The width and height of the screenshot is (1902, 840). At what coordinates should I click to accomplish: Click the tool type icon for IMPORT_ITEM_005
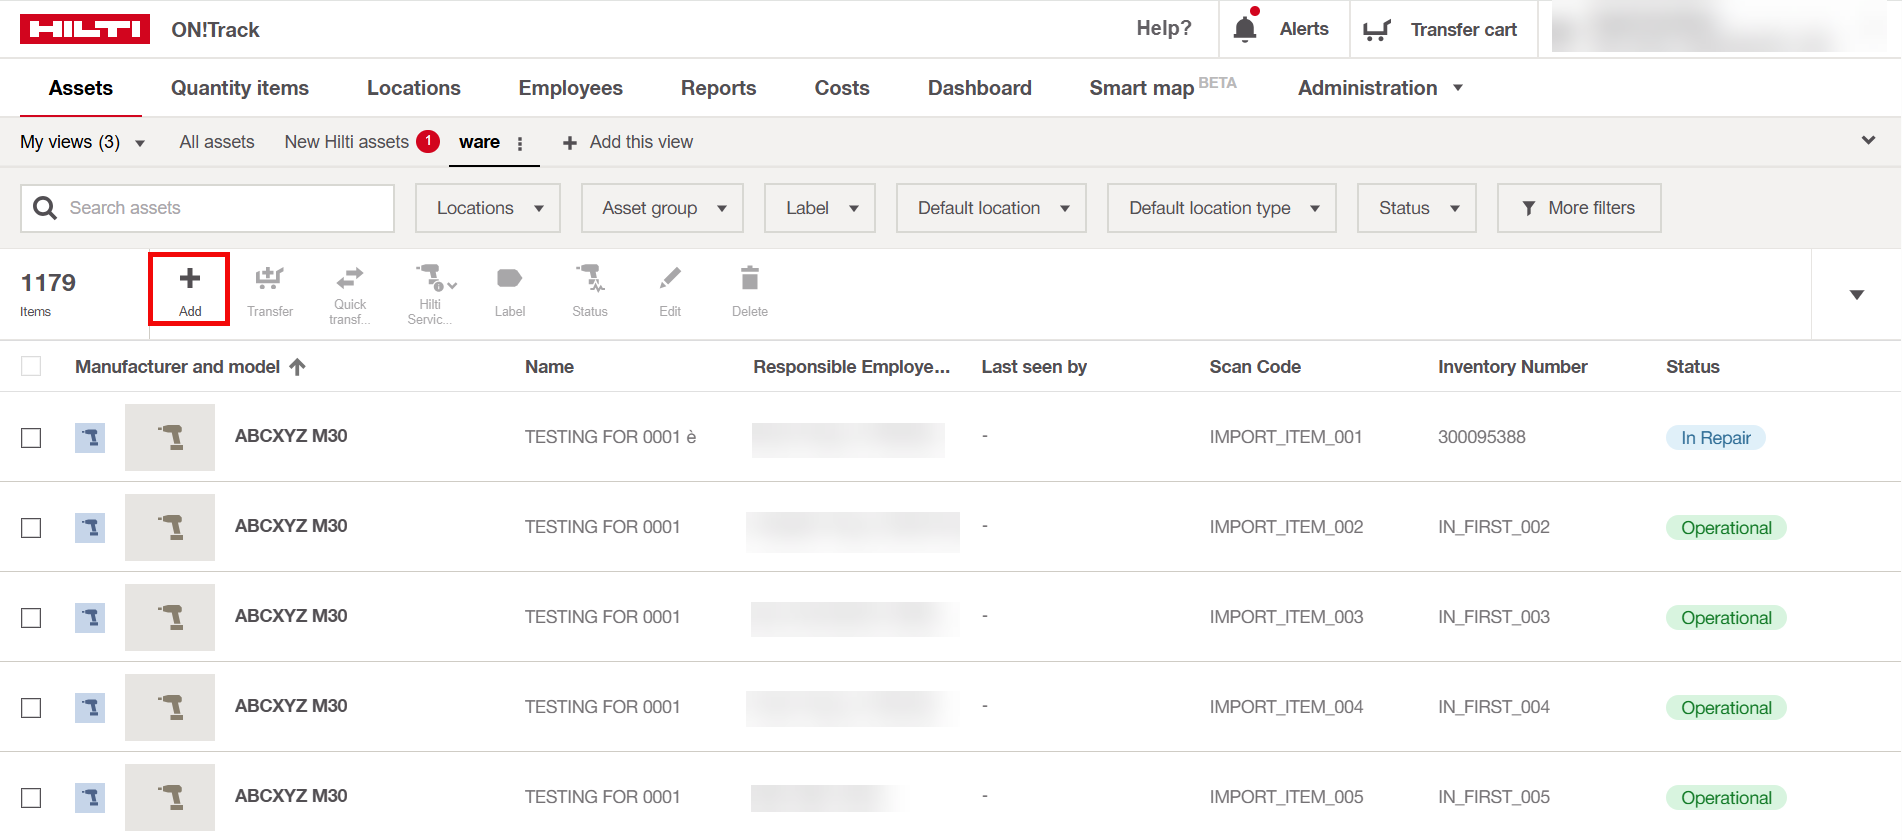tap(90, 797)
